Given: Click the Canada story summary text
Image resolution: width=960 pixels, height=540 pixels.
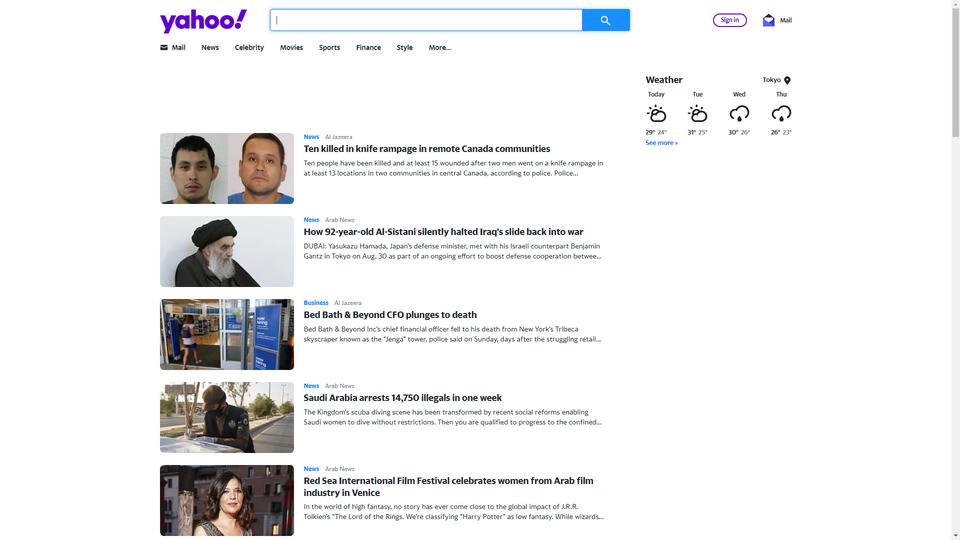Looking at the screenshot, I should [454, 168].
